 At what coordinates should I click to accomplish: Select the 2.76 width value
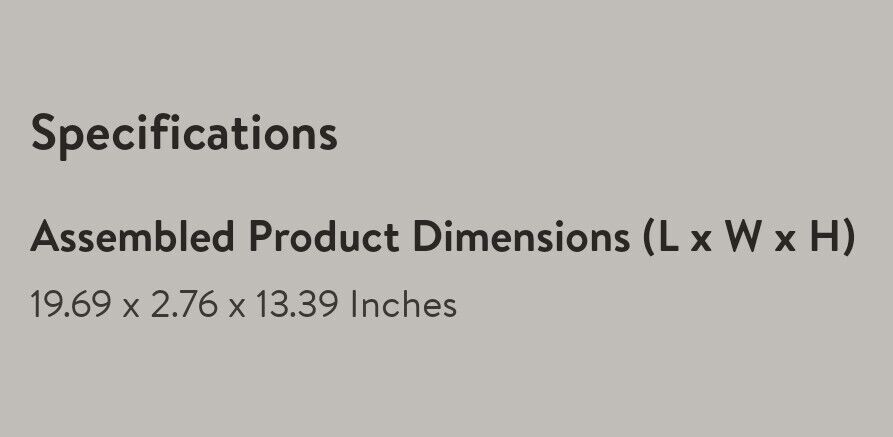[x=184, y=304]
